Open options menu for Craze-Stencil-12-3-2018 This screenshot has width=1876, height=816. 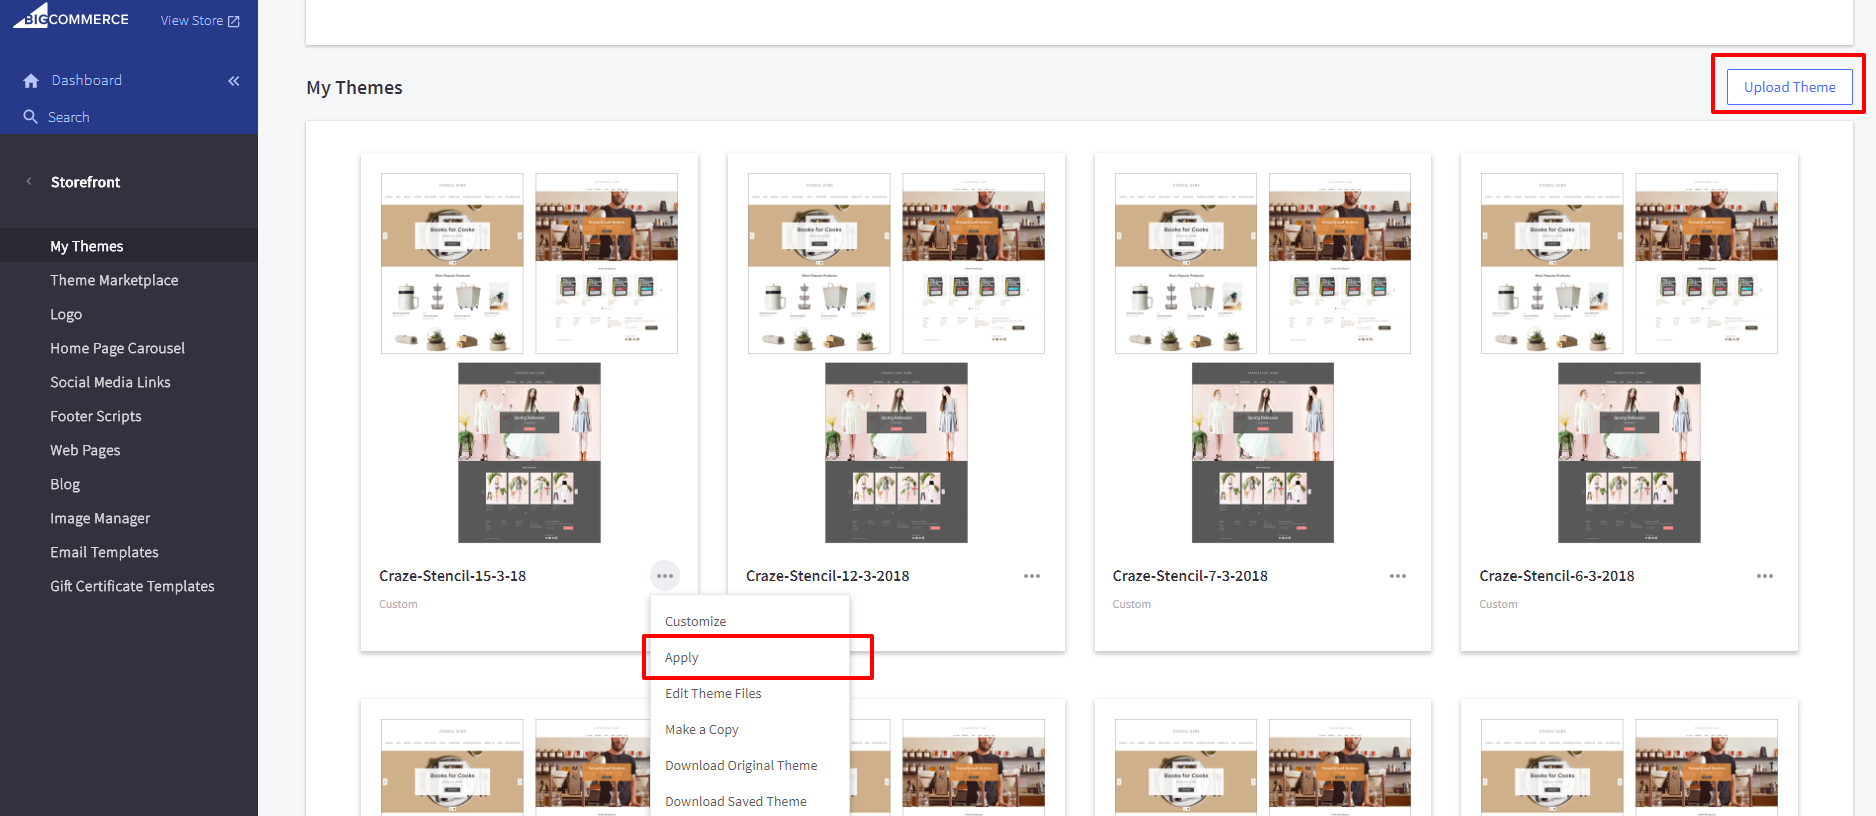click(1032, 576)
